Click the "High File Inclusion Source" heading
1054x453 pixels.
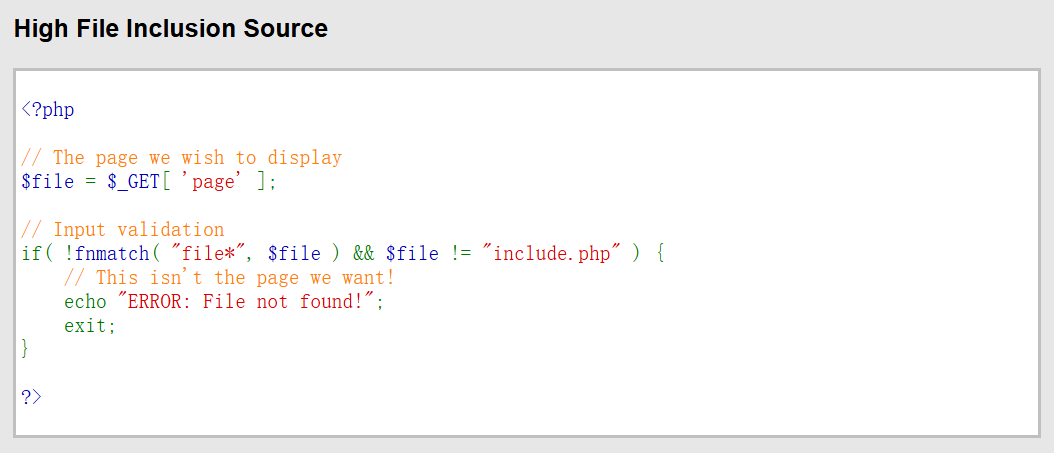pyautogui.click(x=171, y=29)
